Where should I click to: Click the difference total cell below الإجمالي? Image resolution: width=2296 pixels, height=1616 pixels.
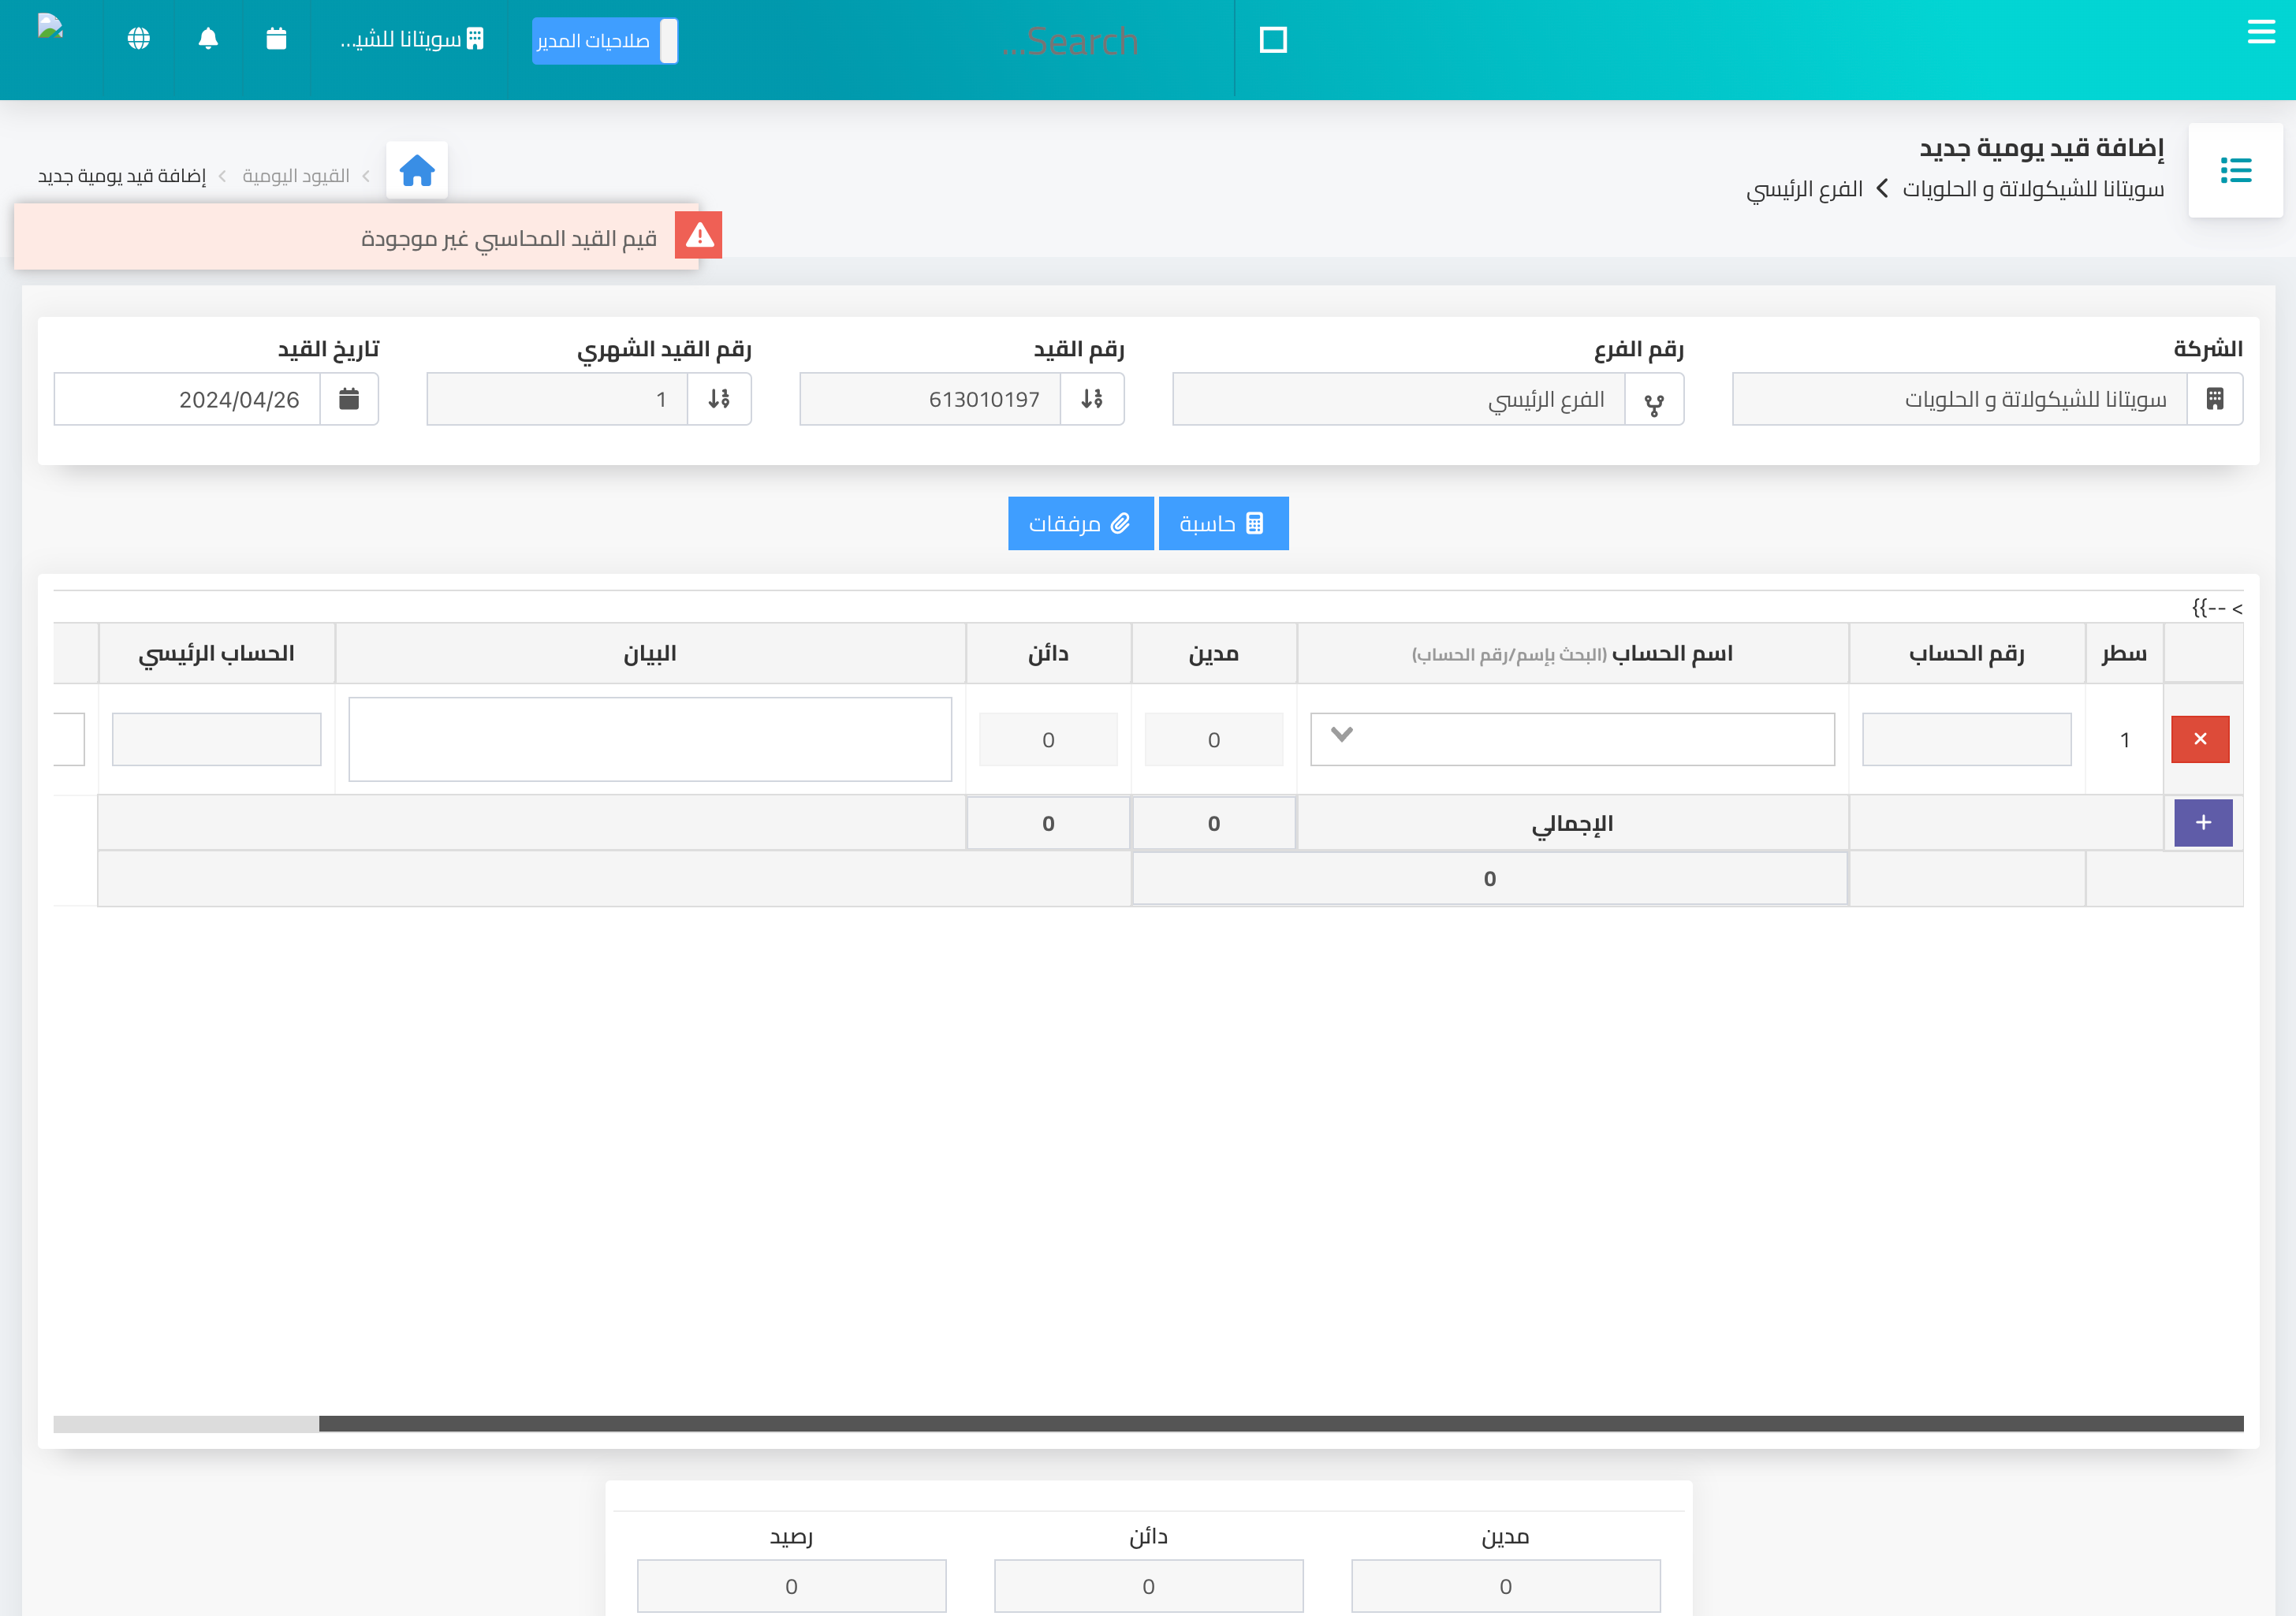coord(1490,878)
